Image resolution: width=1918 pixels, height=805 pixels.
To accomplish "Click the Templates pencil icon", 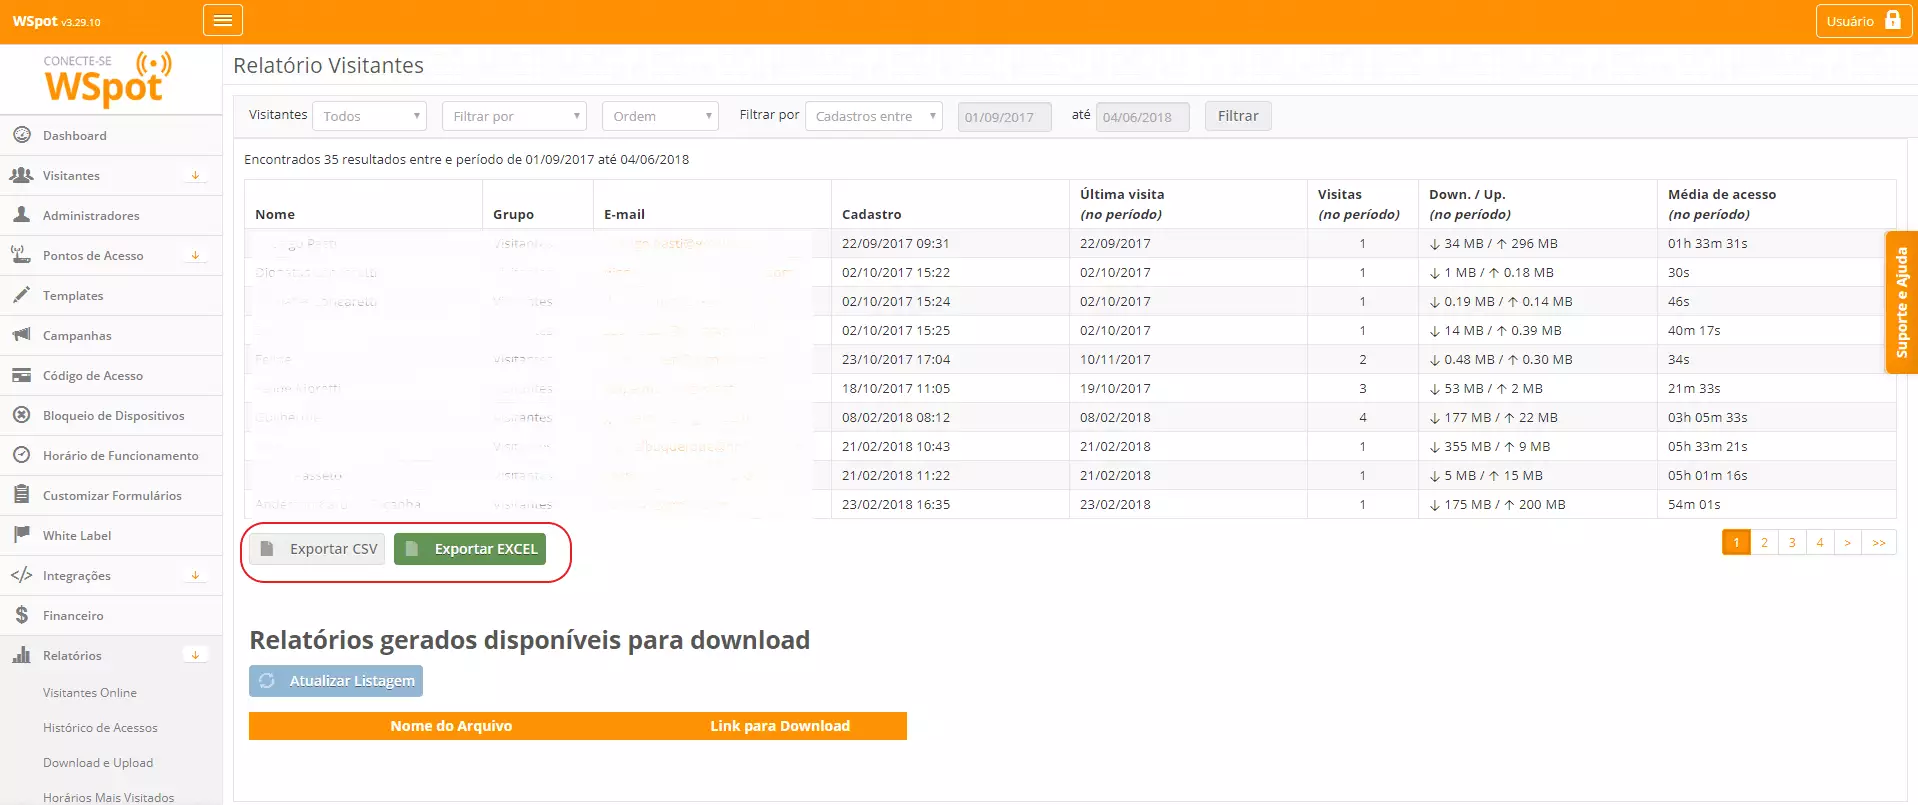I will click(x=21, y=295).
